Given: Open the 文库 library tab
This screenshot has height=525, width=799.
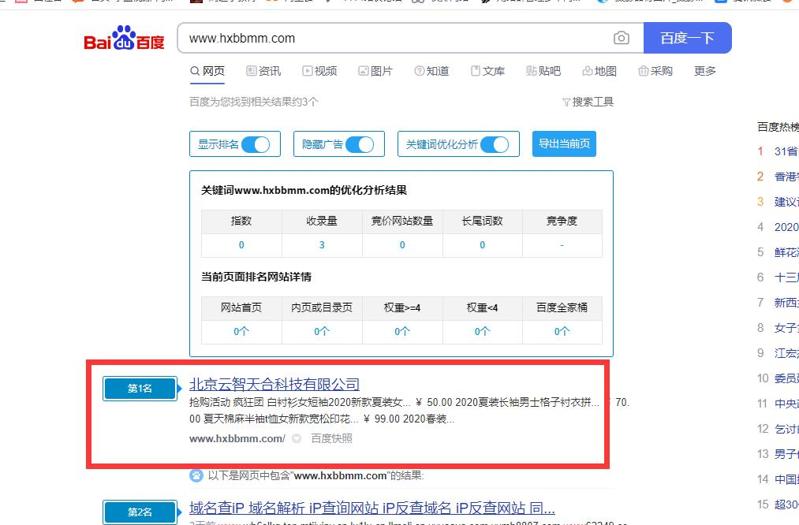Looking at the screenshot, I should tap(487, 71).
